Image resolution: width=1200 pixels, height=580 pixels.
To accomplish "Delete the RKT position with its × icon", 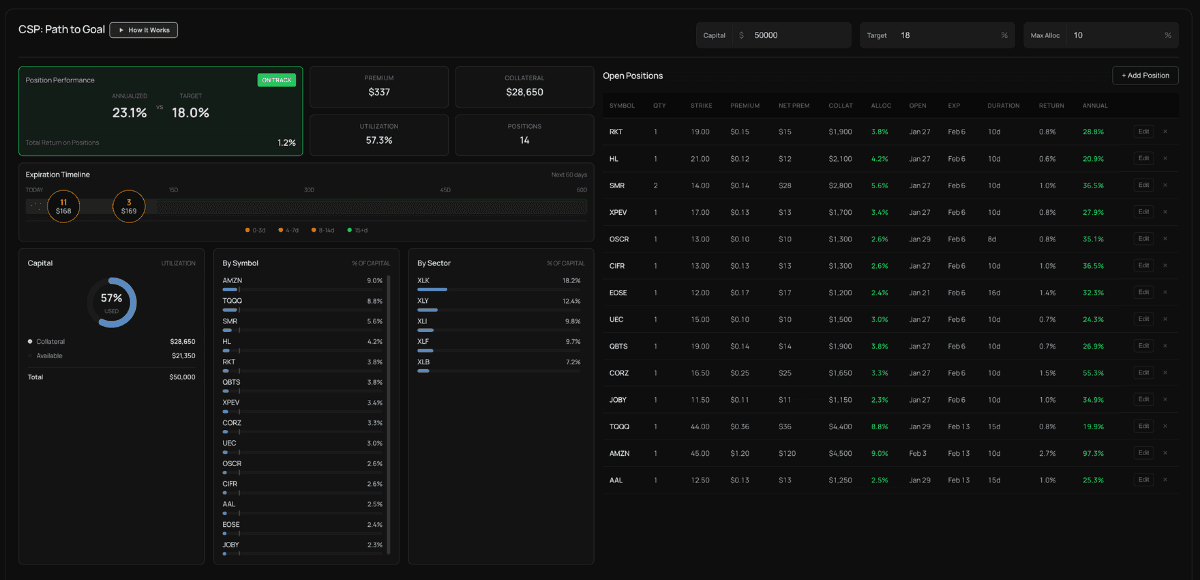I will [1164, 132].
